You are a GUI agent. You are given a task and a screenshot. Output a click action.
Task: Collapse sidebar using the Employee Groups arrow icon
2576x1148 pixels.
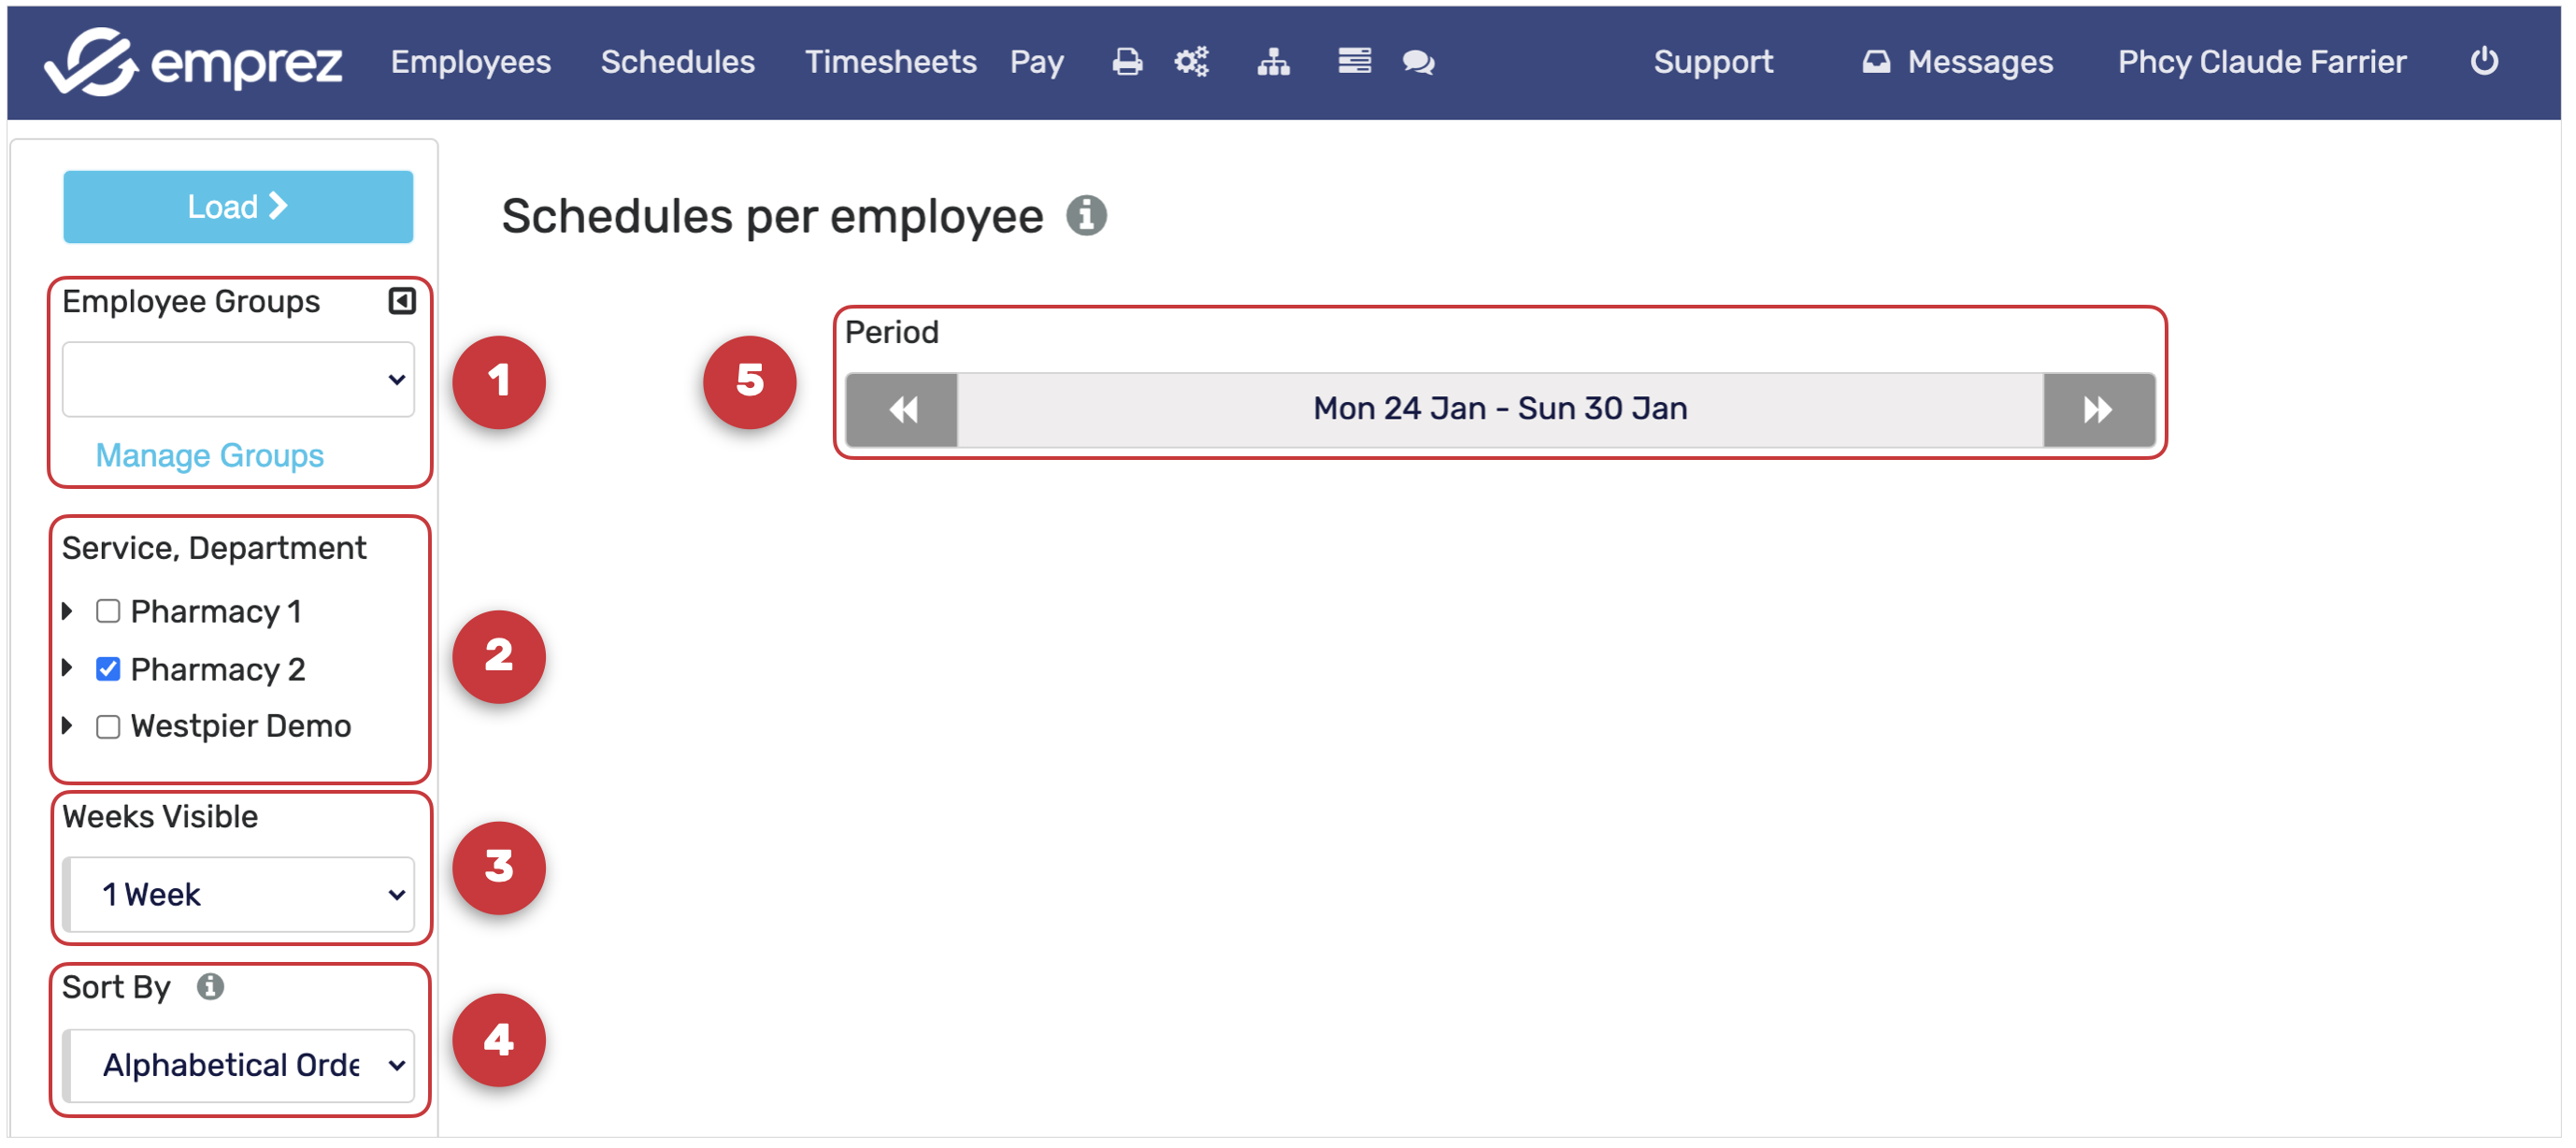[x=401, y=301]
